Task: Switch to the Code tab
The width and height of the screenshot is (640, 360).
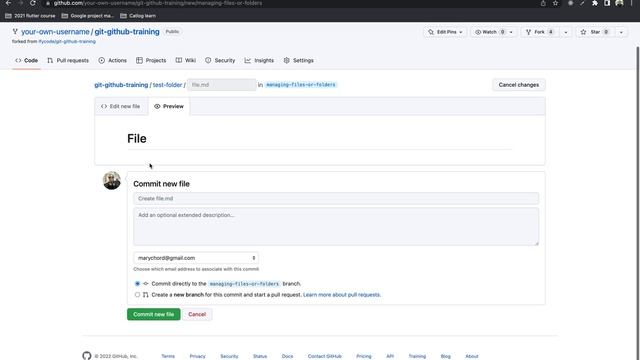Action: [x=27, y=60]
